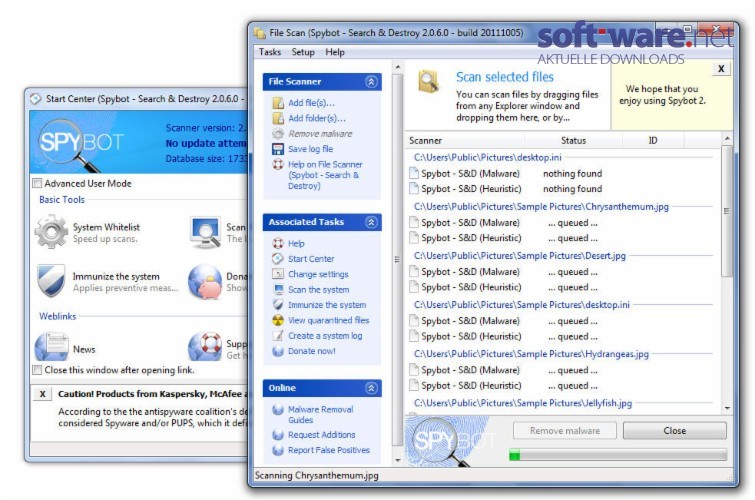Click the Help lifebuoy icon in Associated Tasks
755x500 pixels.
[278, 243]
